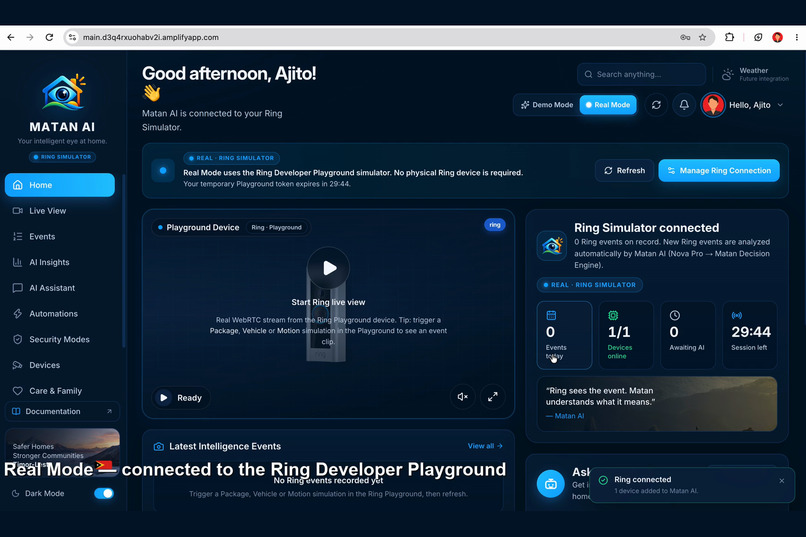The image size is (806, 537).
Task: Click the Awaiting AI stat card
Action: 688,335
